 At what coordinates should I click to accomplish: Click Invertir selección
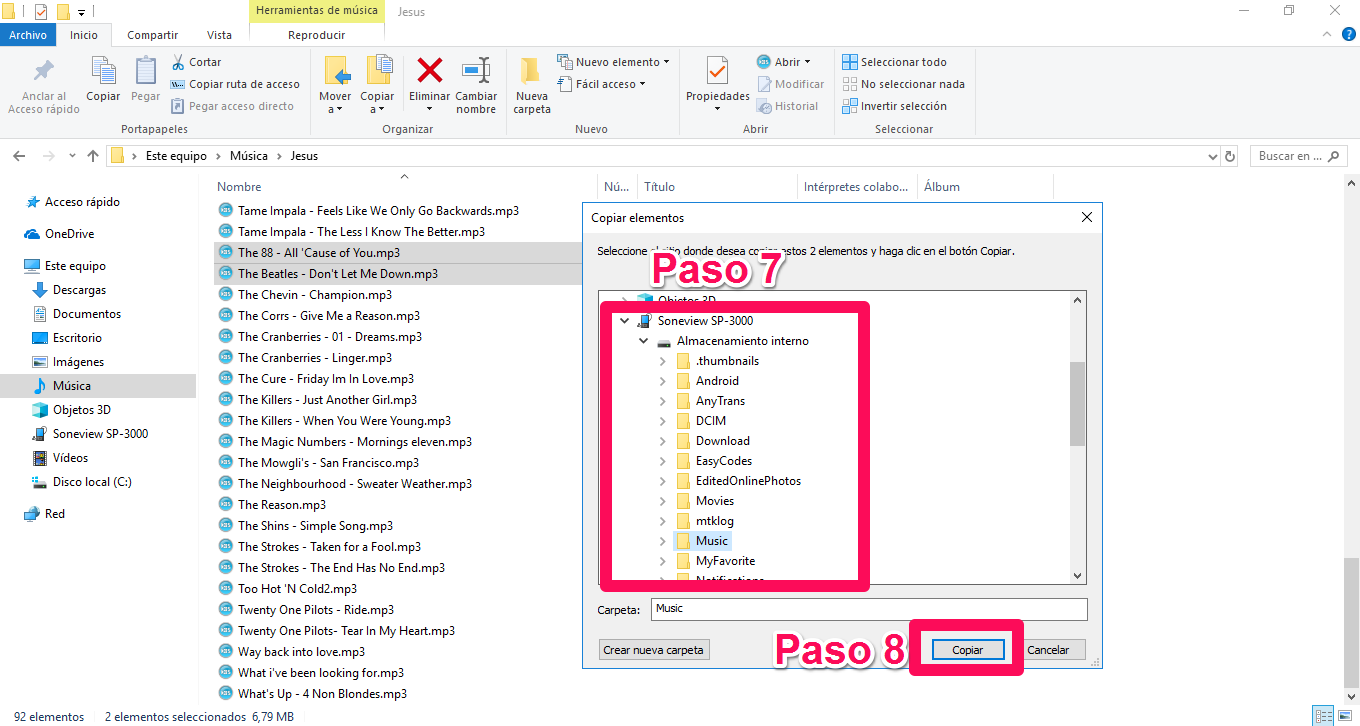point(894,106)
